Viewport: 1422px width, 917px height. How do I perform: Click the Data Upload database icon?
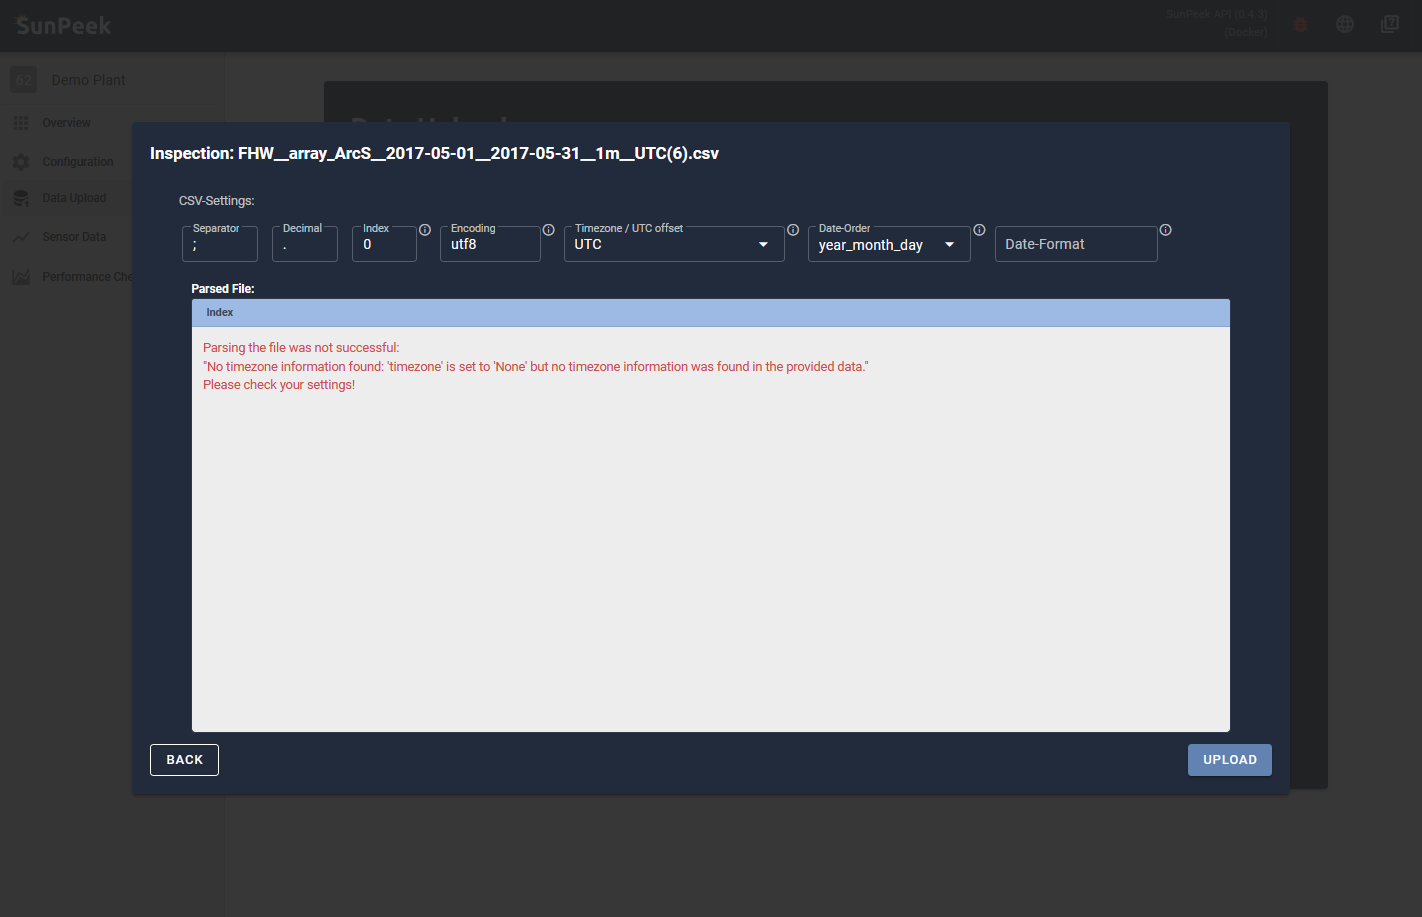(21, 198)
